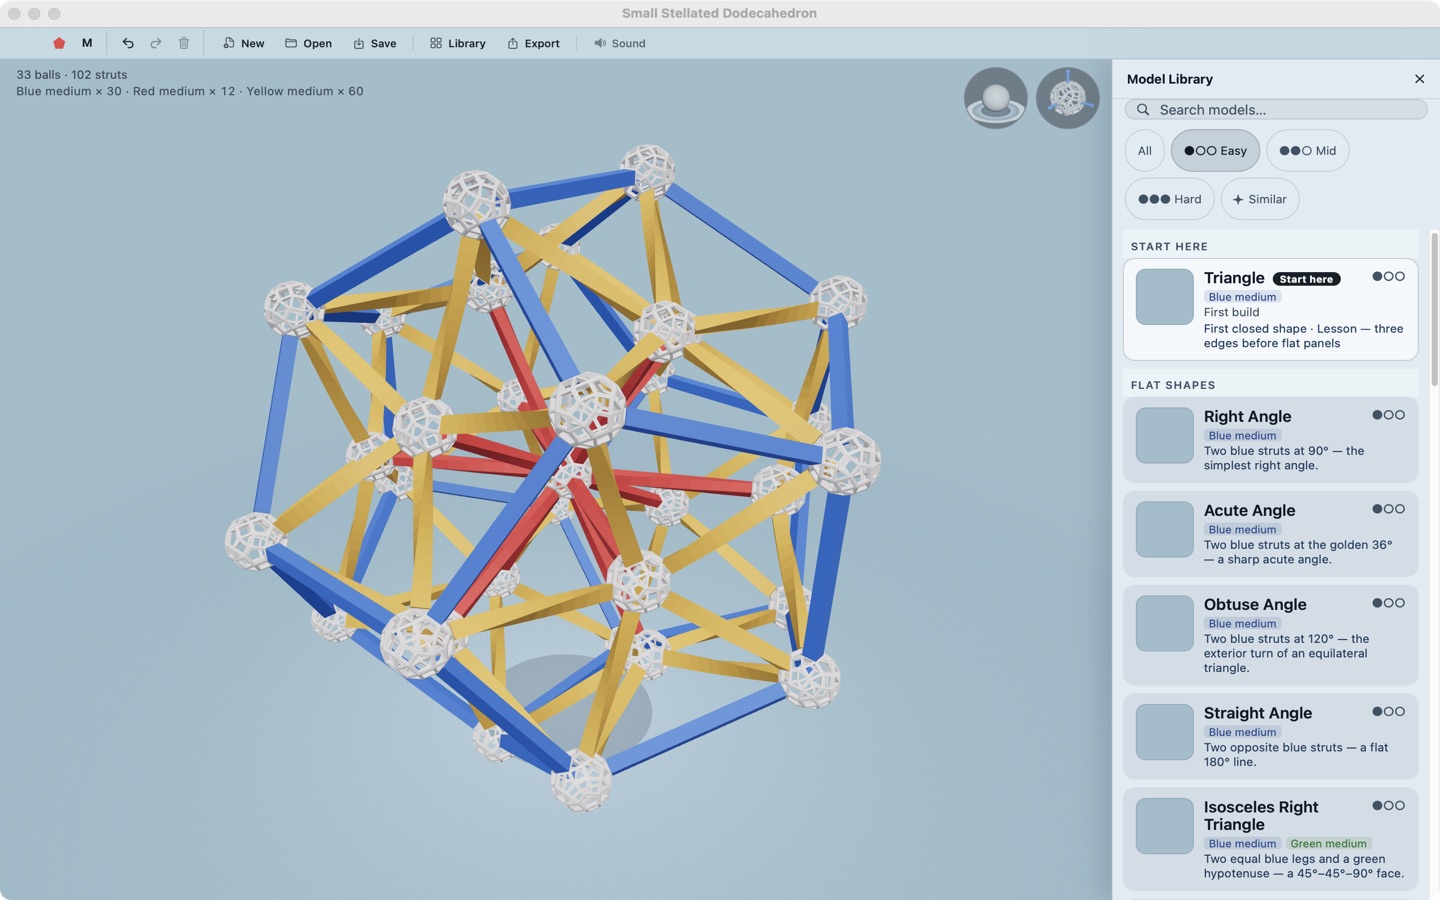Open the Acute Angle model

point(1270,534)
